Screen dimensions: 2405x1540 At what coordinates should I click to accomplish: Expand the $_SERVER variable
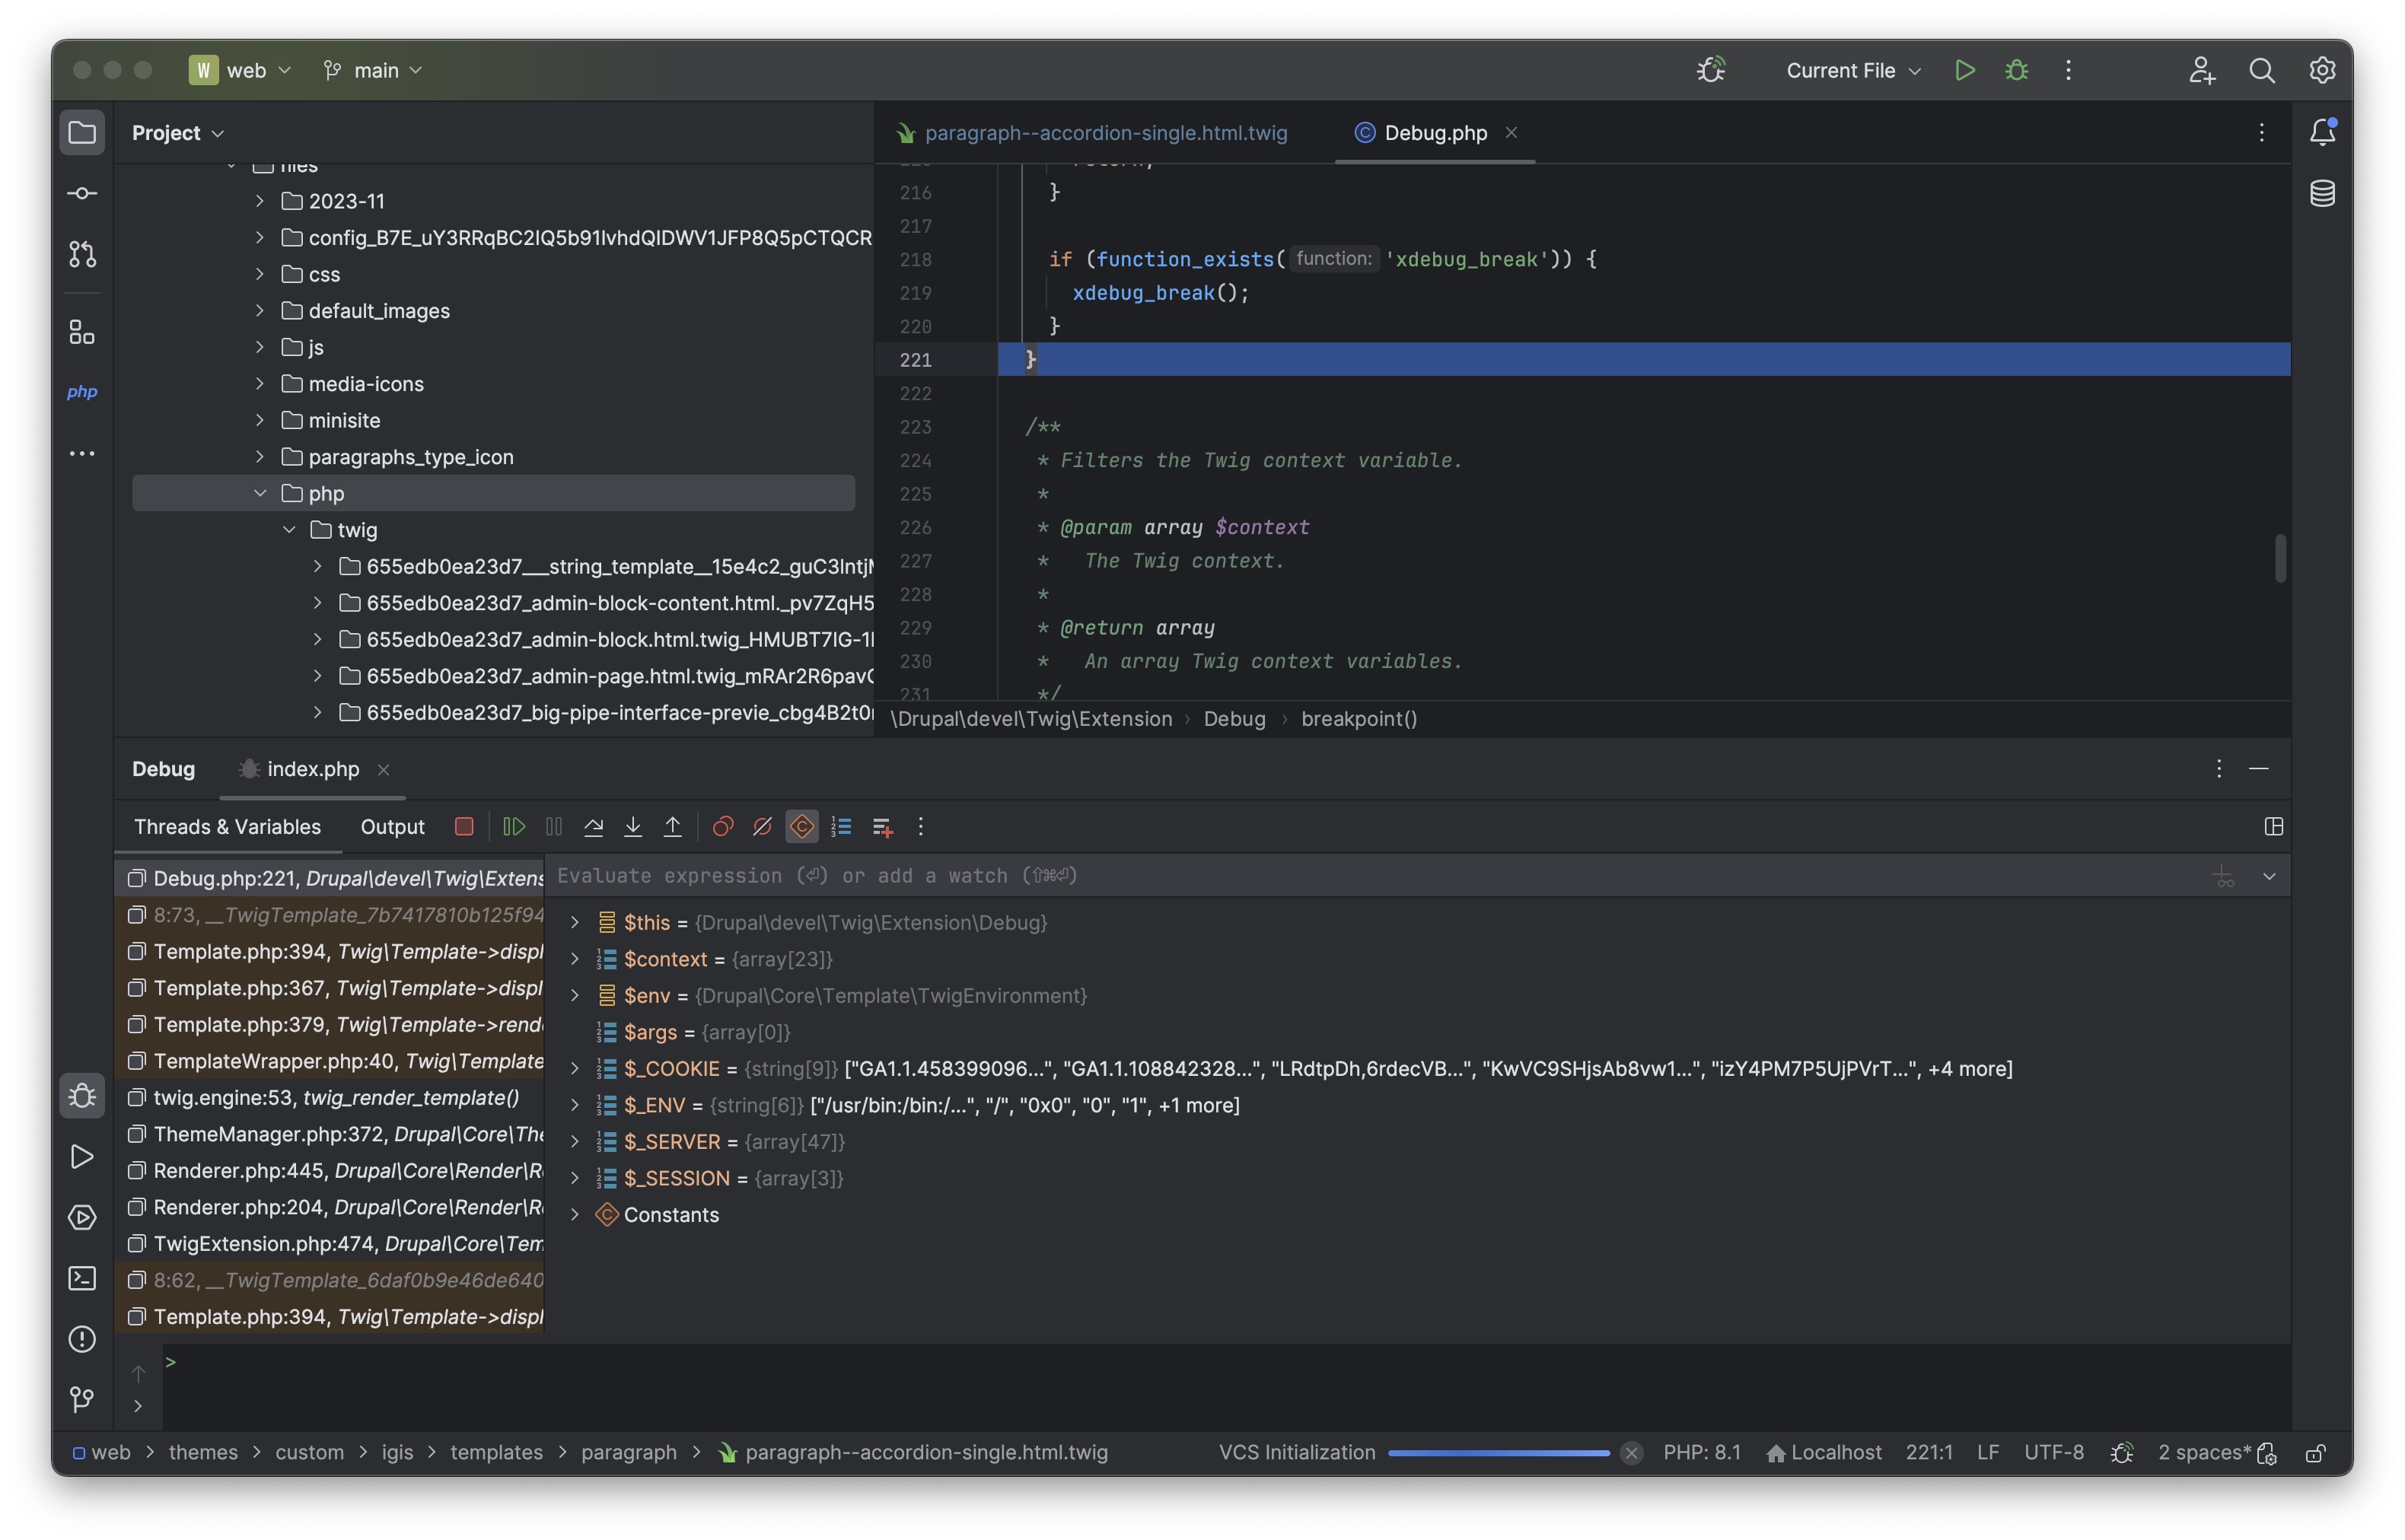[x=575, y=1141]
